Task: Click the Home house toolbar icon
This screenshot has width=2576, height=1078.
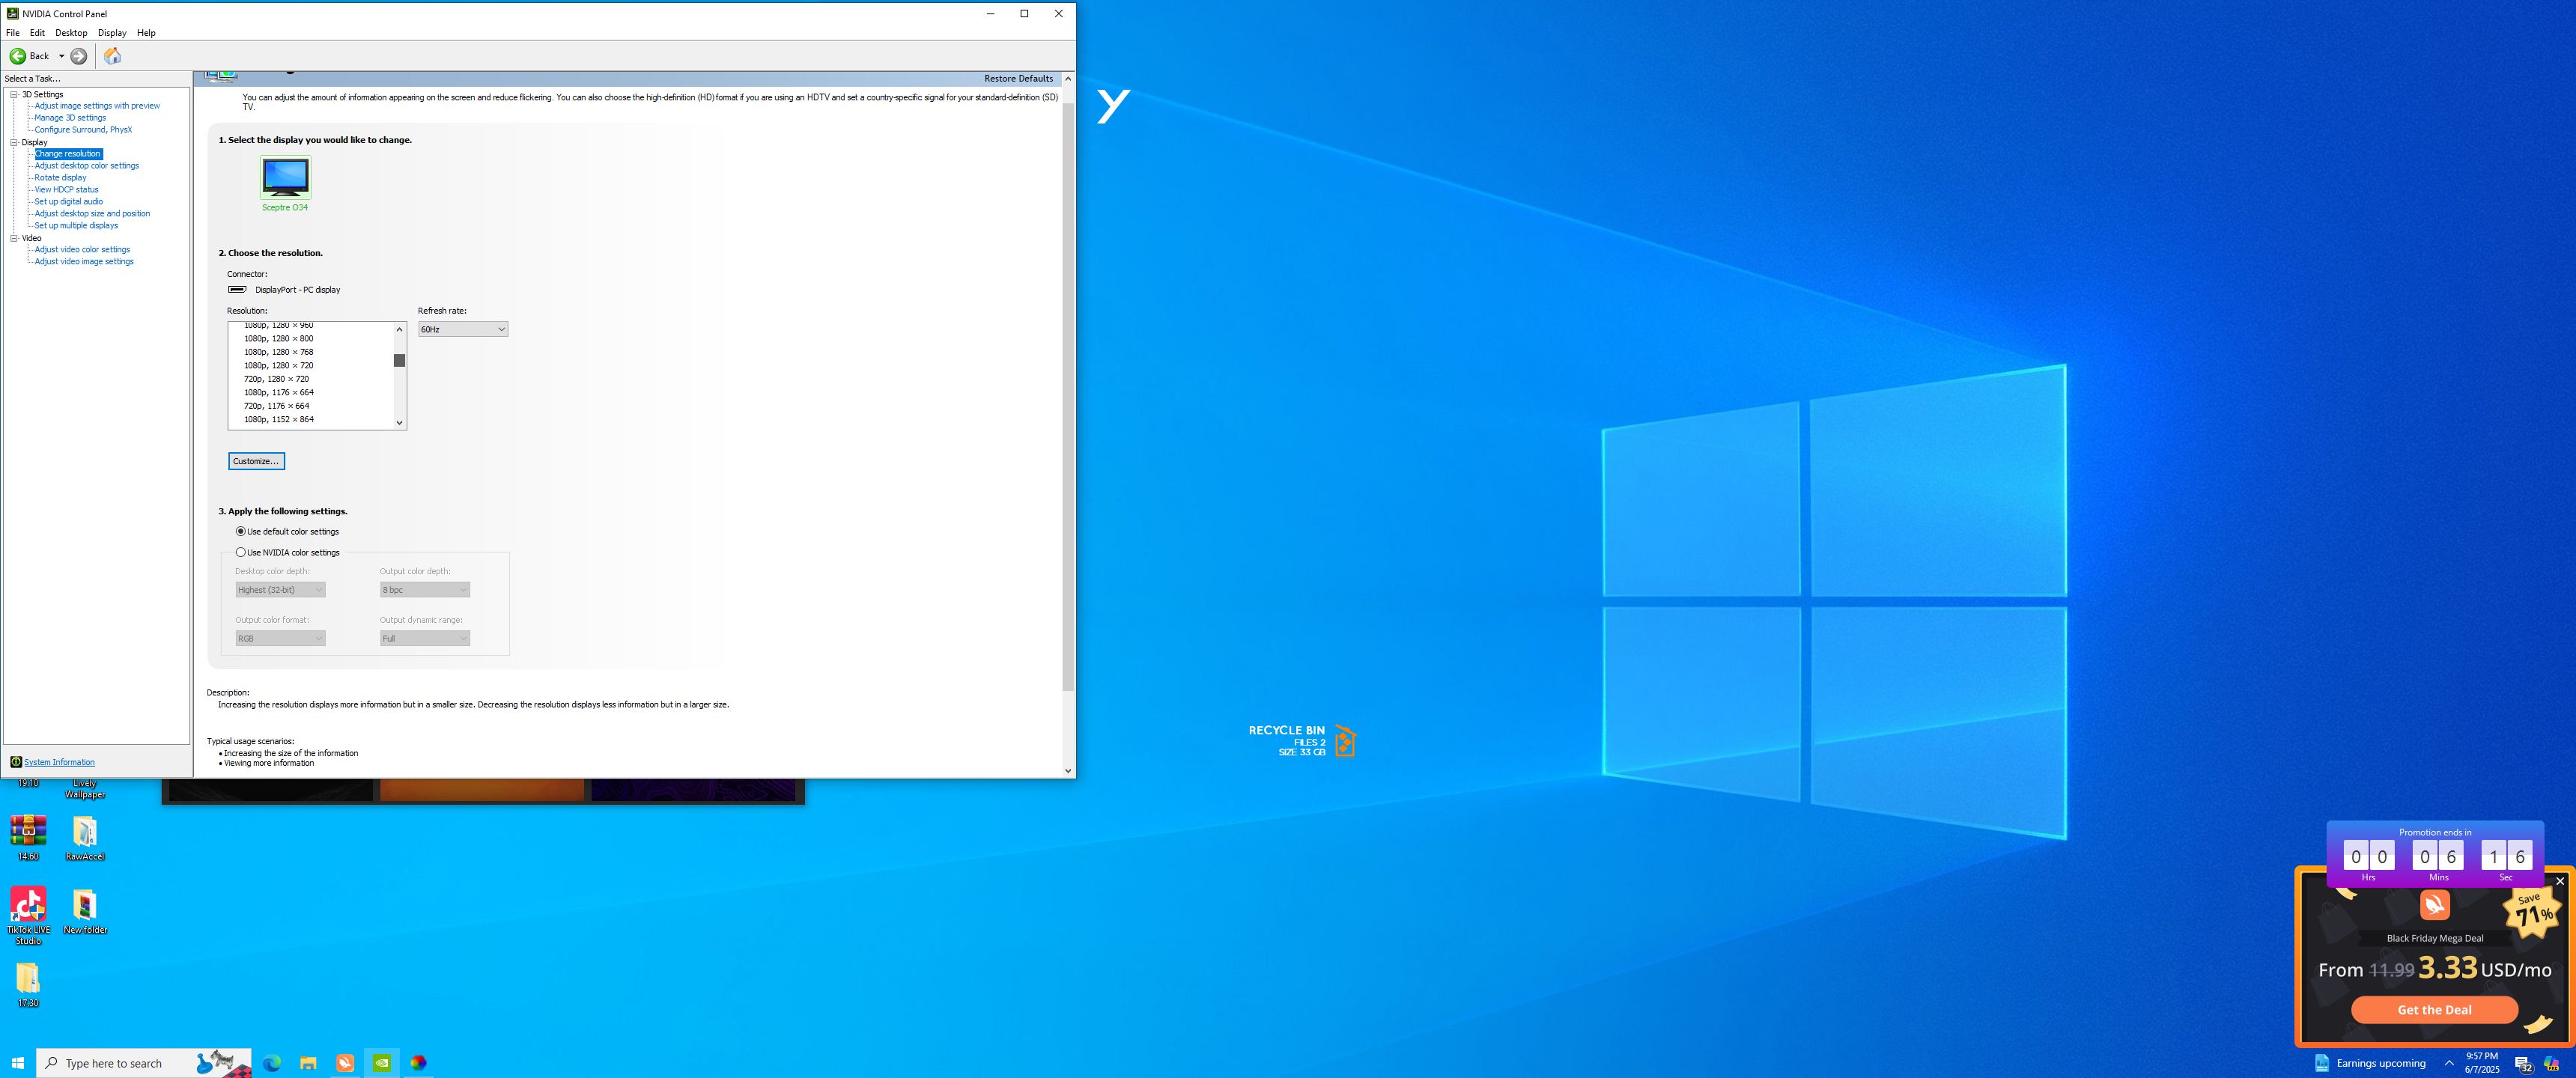Action: tap(112, 56)
